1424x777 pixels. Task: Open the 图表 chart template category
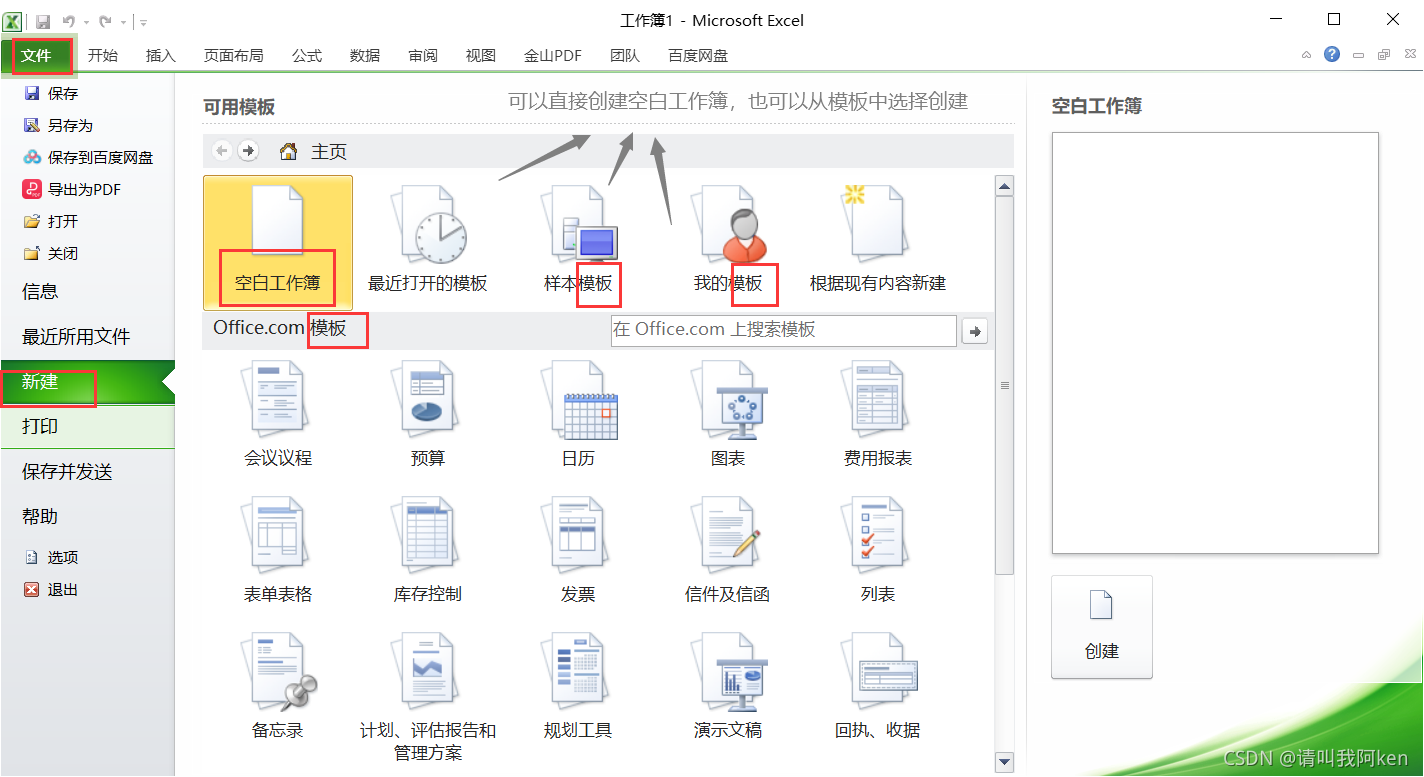[x=728, y=415]
